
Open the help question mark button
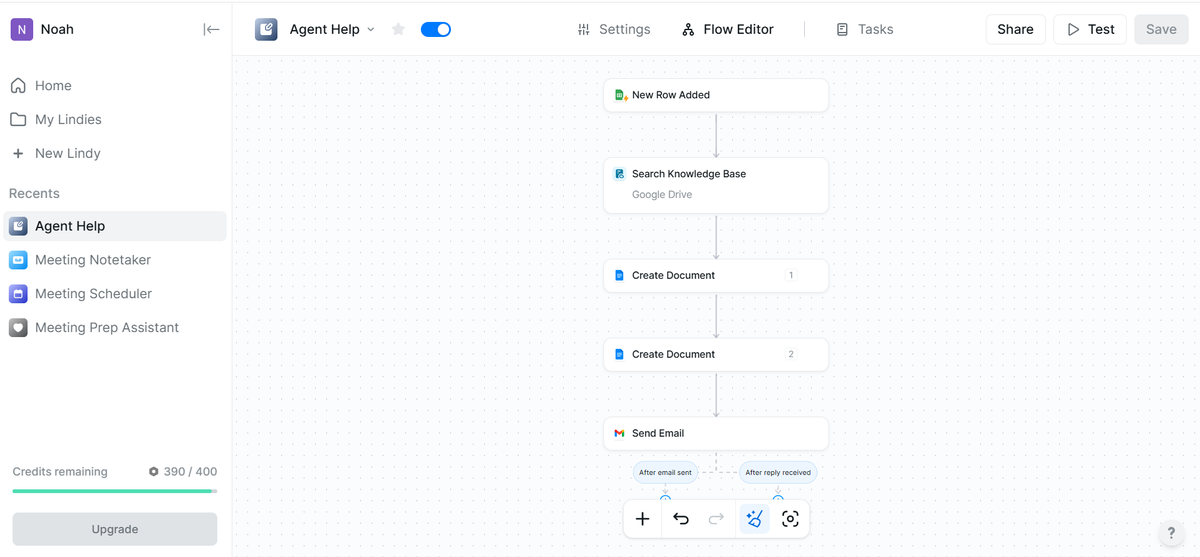[1171, 533]
